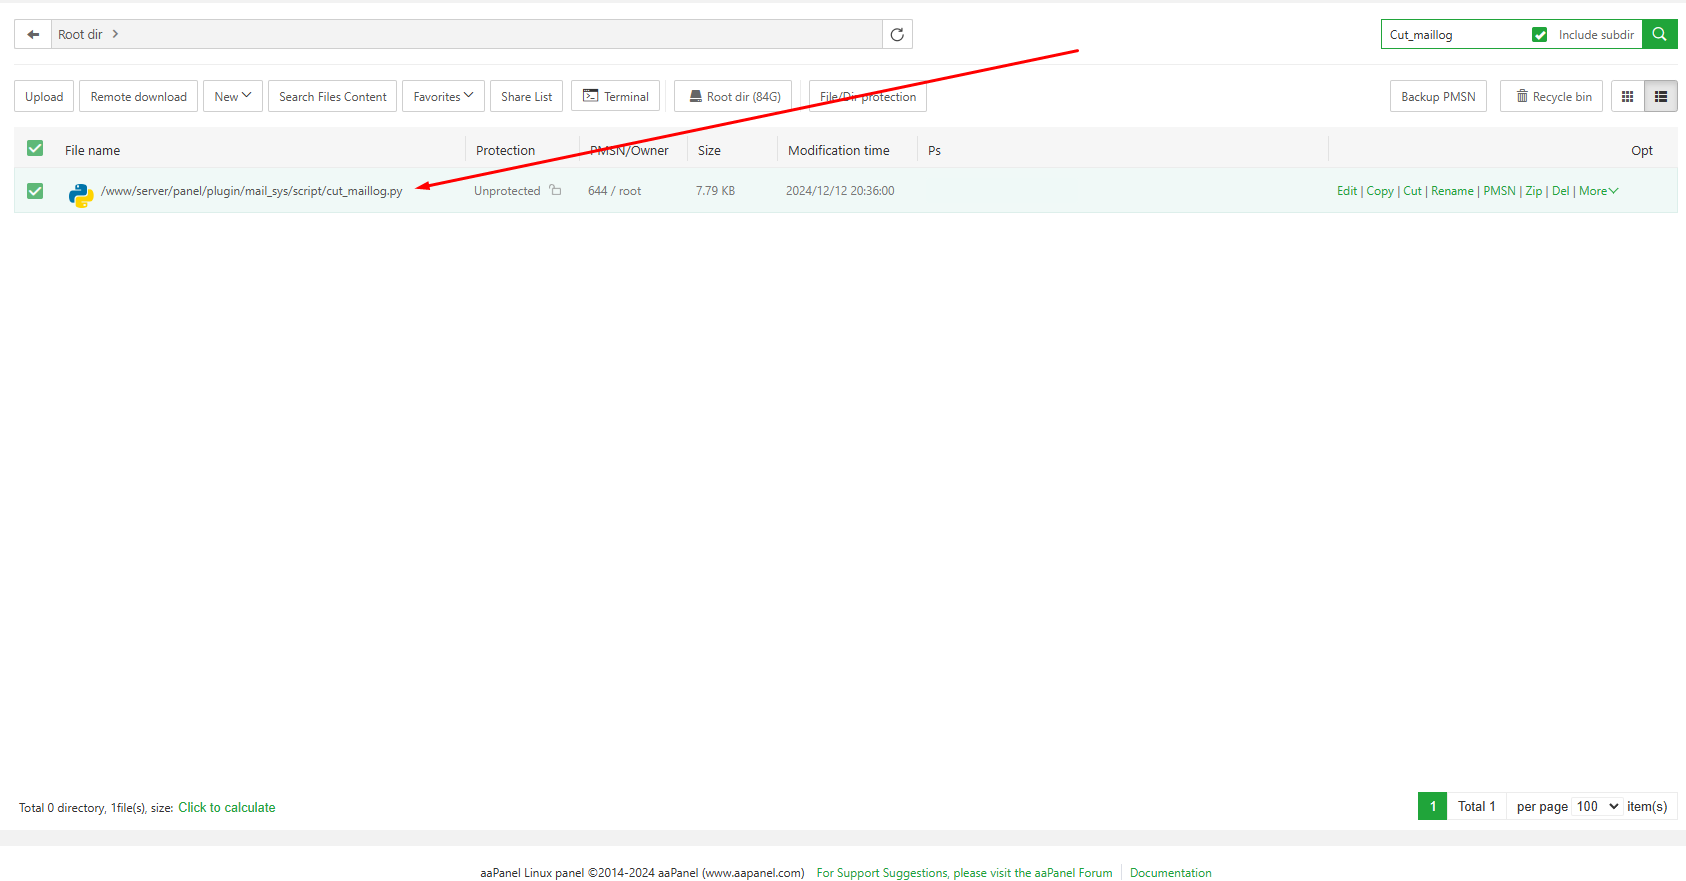Go to page 1
Viewport: 1686px width, 881px height.
point(1432,806)
